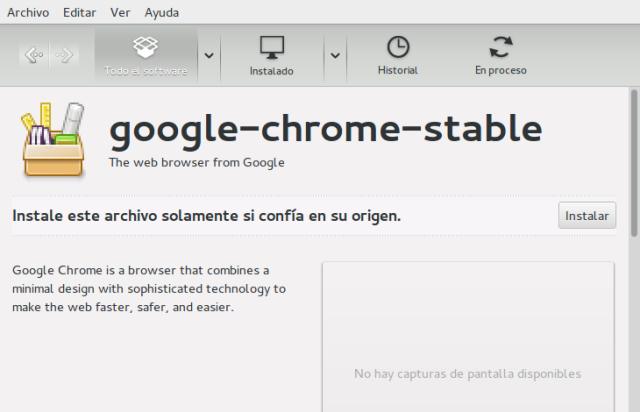Show the Instalado software view

coord(271,55)
